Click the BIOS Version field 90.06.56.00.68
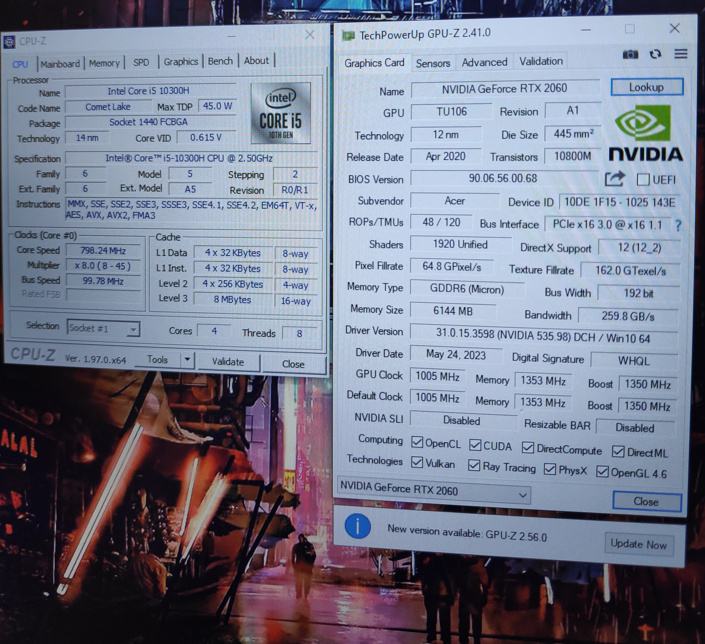The height and width of the screenshot is (644, 705). click(x=503, y=178)
